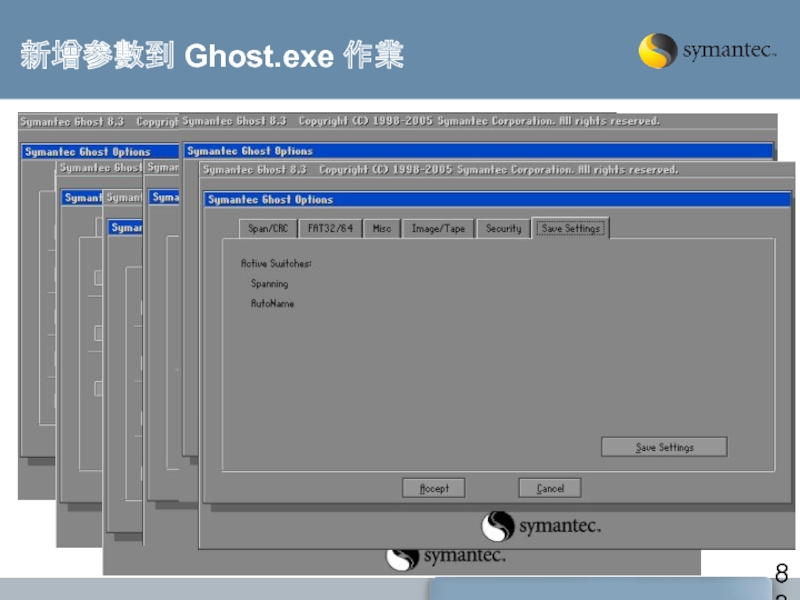The height and width of the screenshot is (600, 800).
Task: Switch to the Security tab
Action: pyautogui.click(x=503, y=229)
